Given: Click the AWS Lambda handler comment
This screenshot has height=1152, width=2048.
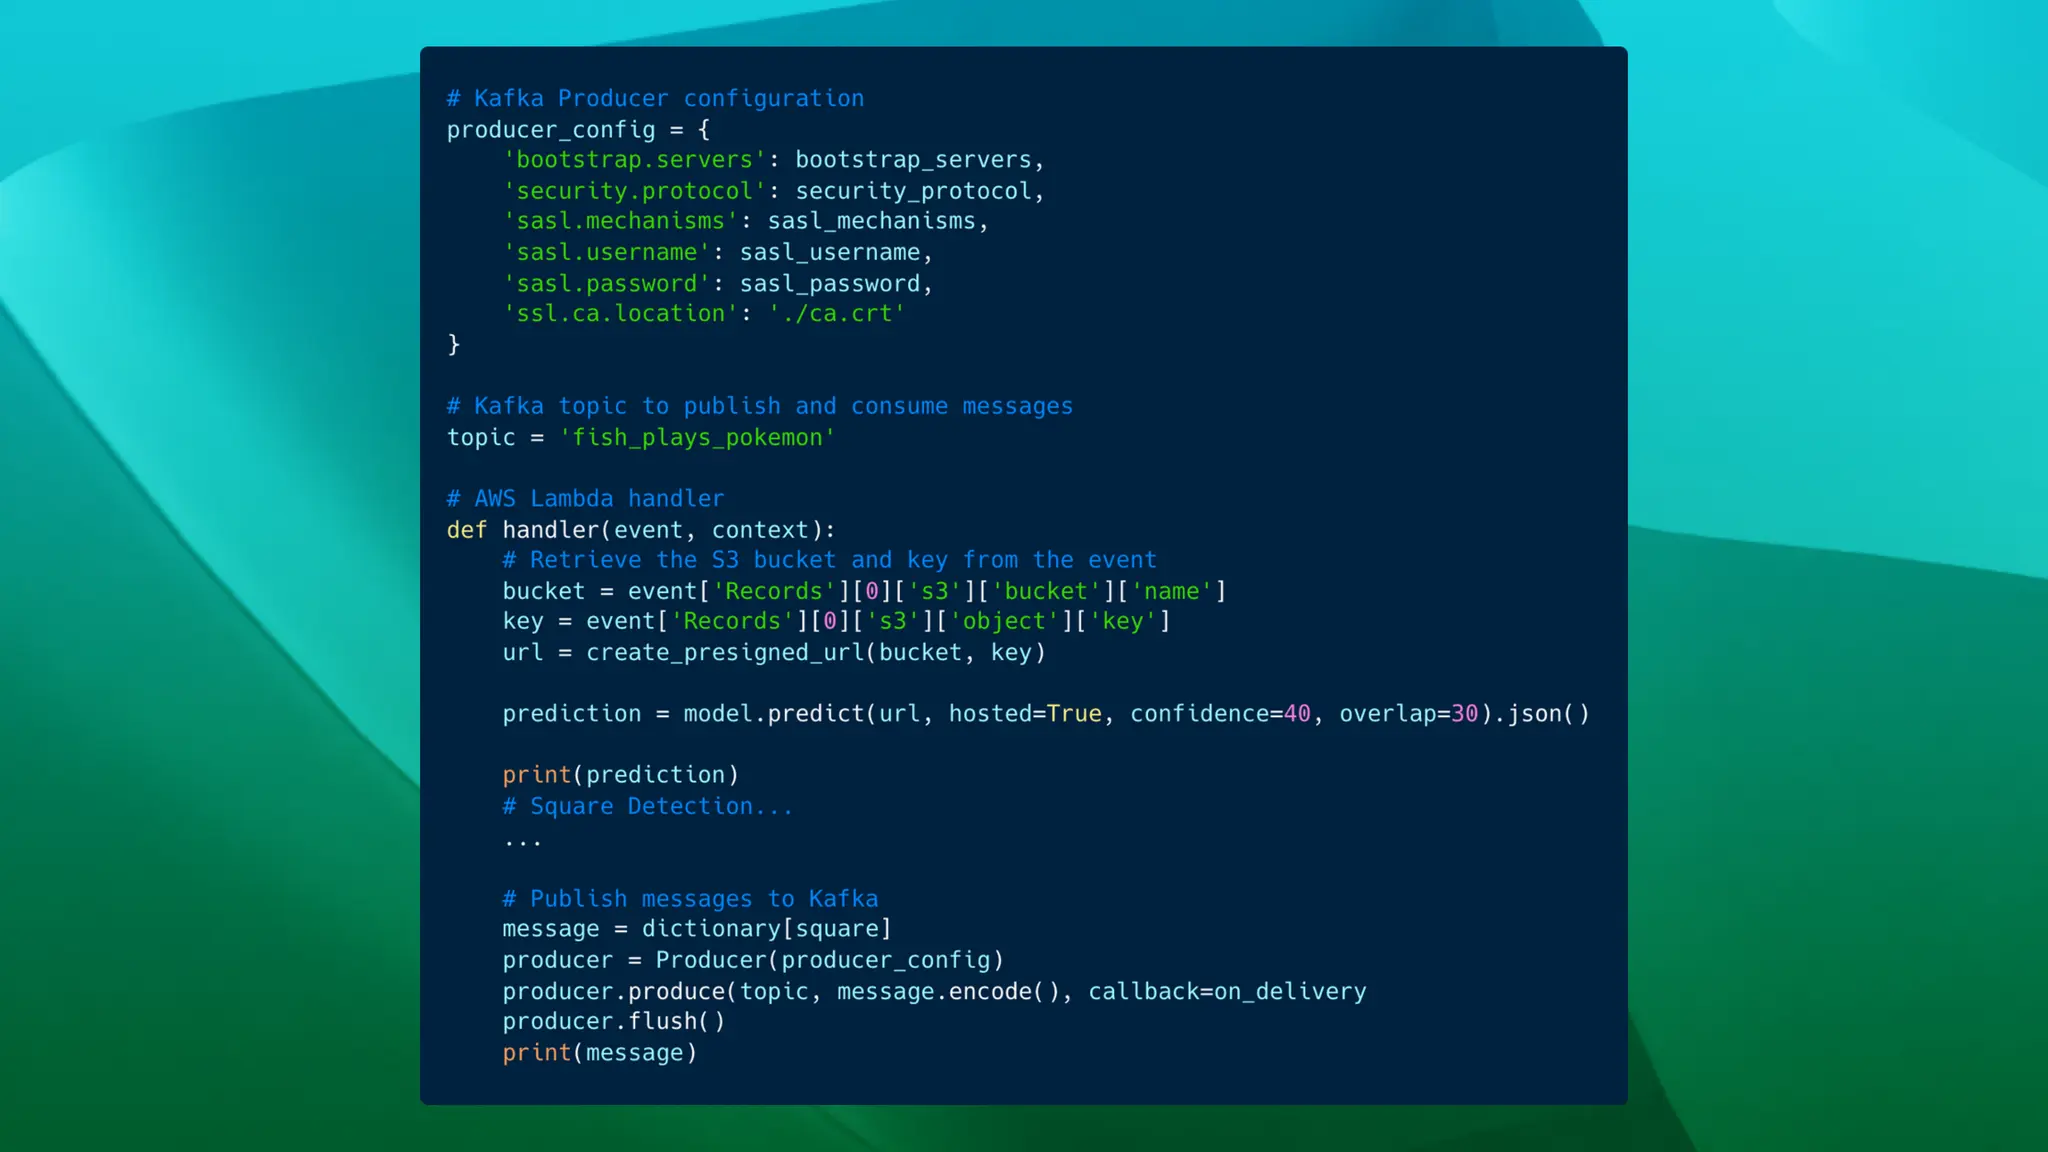Looking at the screenshot, I should click(x=585, y=498).
